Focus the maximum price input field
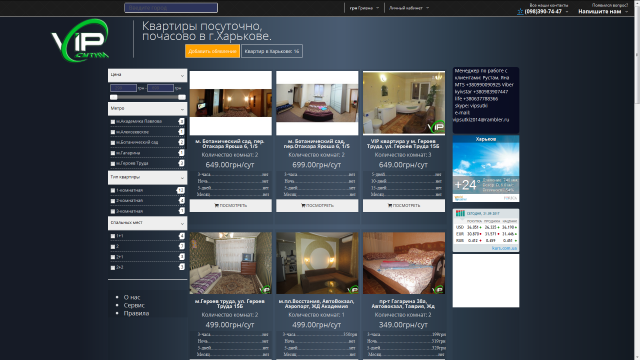640x360 pixels. (160, 88)
